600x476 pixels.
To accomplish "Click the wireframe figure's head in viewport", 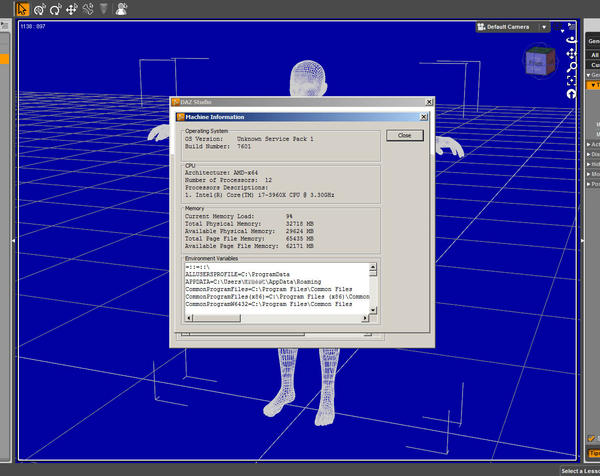I will point(308,78).
